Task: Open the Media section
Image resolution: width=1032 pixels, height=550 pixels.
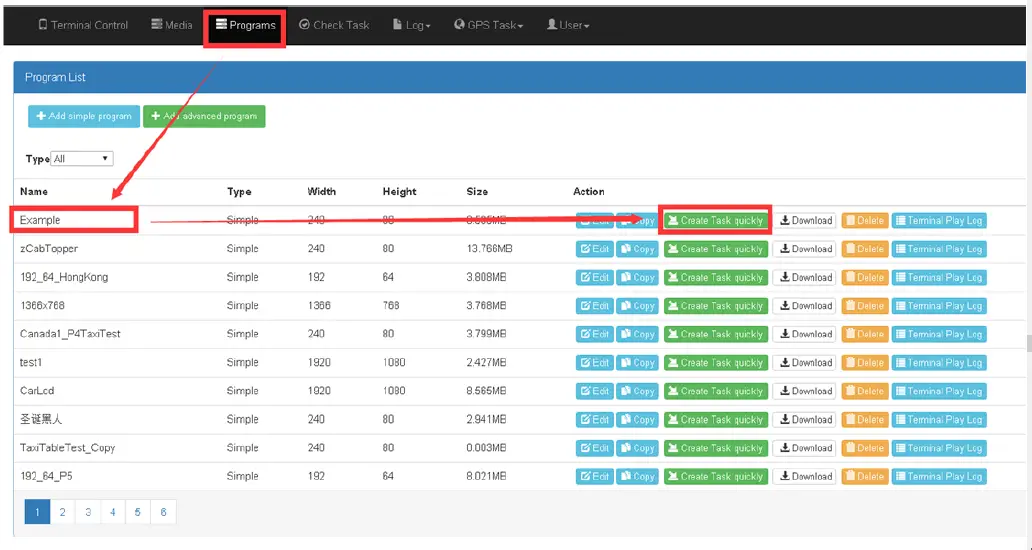Action: (x=172, y=25)
